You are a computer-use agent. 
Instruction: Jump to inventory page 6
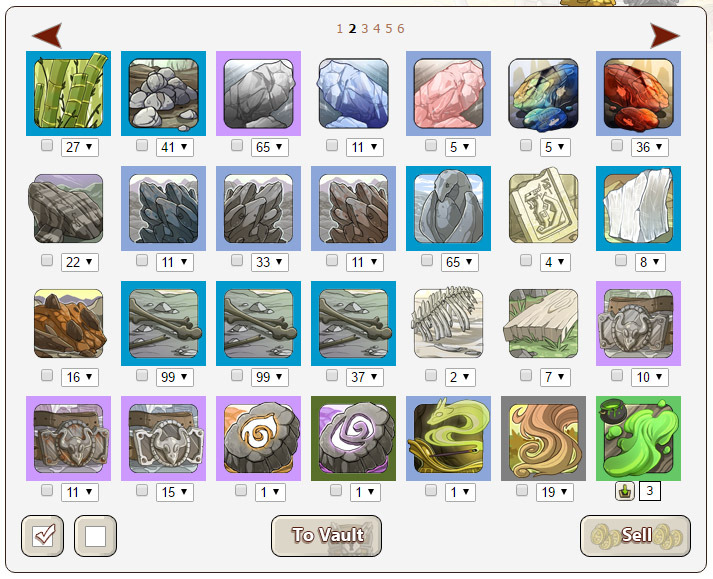click(401, 29)
